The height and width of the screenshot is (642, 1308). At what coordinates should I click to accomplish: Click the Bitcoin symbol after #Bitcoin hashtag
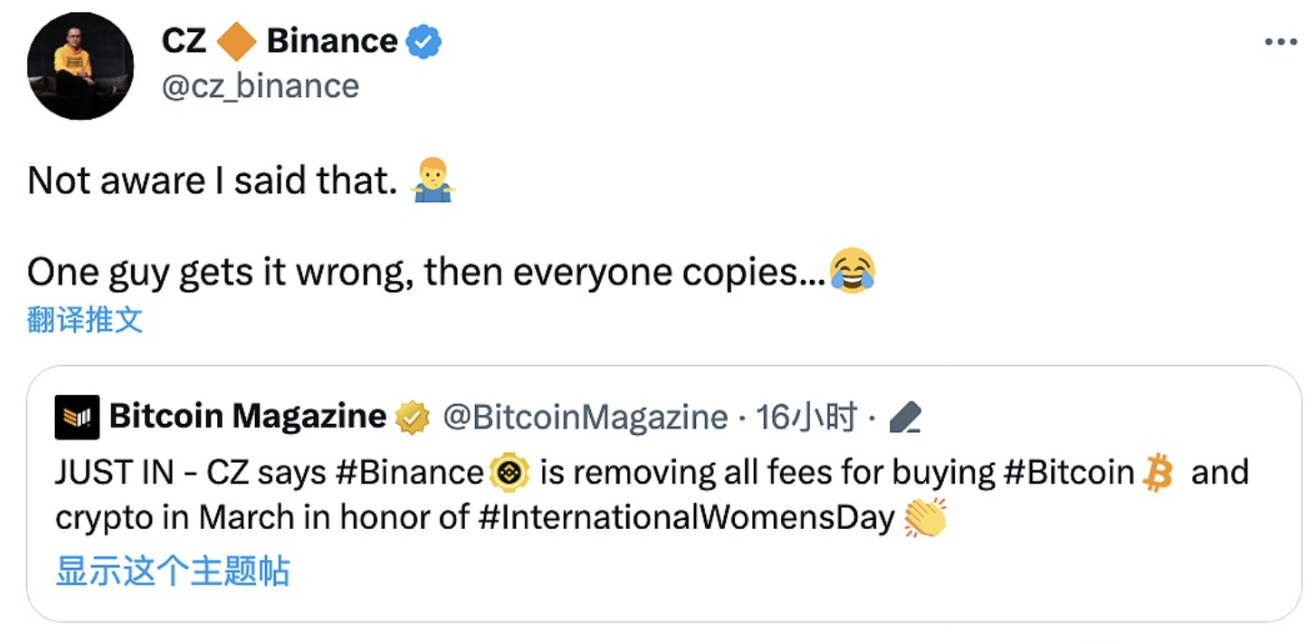tap(1156, 471)
